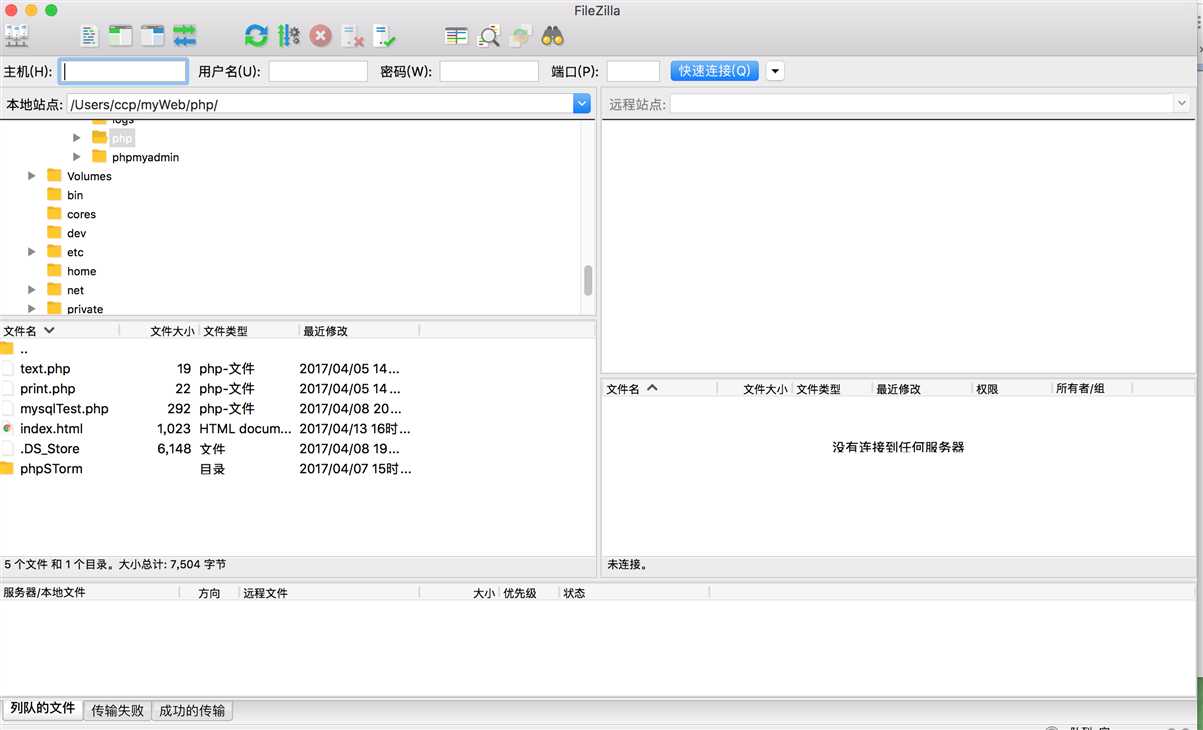
Task: Toggle message log display icon
Action: pos(89,37)
